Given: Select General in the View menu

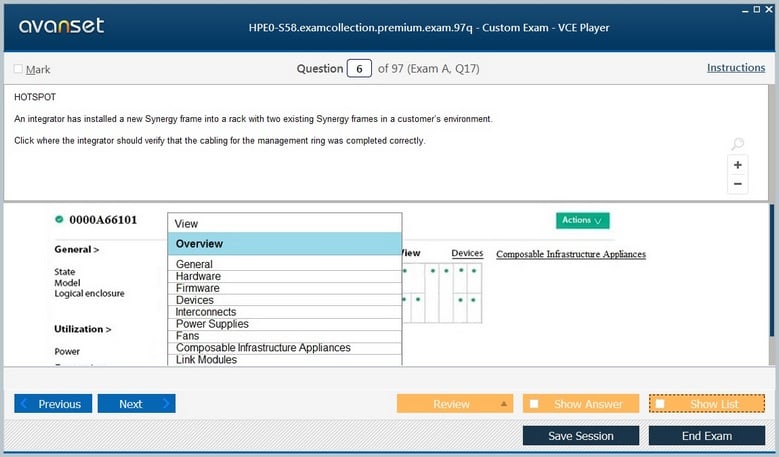Looking at the screenshot, I should point(285,264).
